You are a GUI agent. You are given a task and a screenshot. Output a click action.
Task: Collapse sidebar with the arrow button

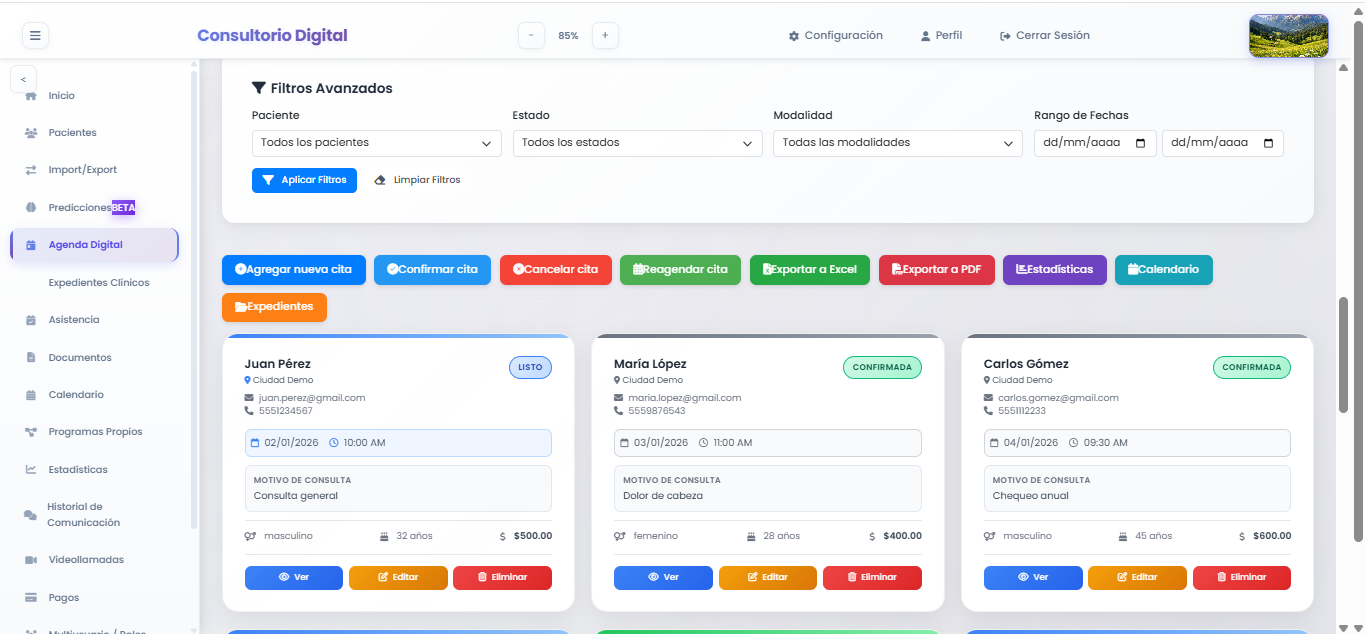point(22,79)
